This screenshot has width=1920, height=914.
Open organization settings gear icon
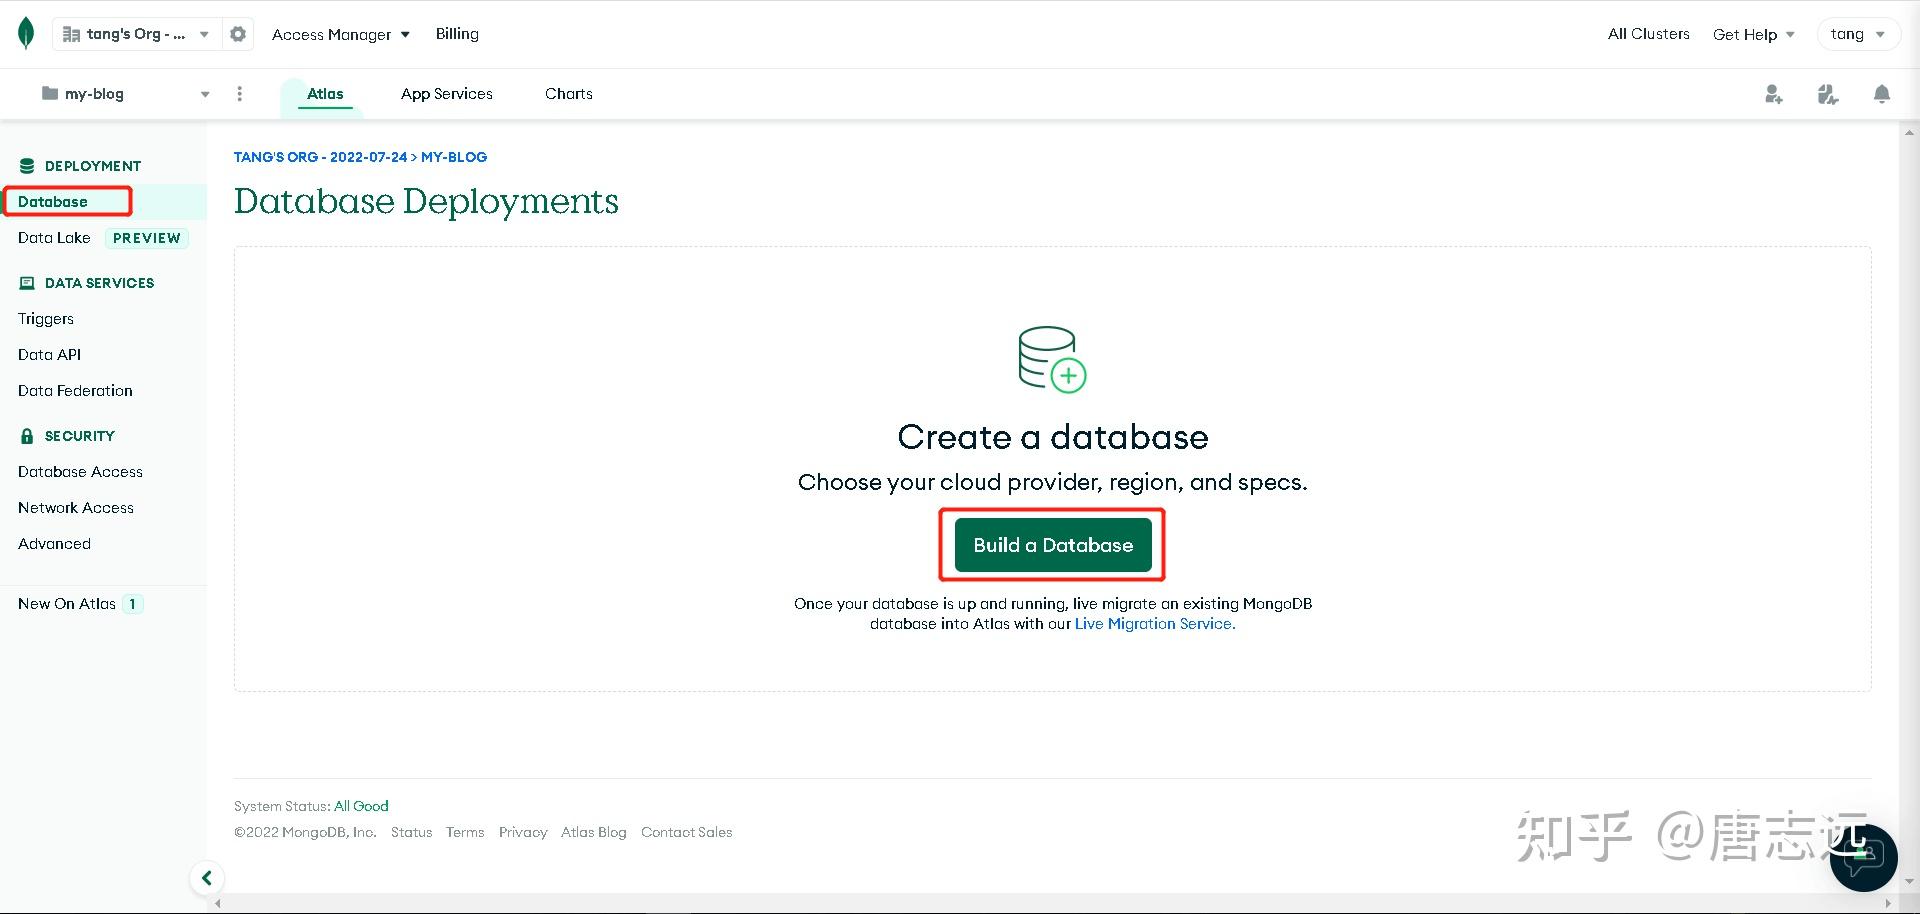(238, 34)
